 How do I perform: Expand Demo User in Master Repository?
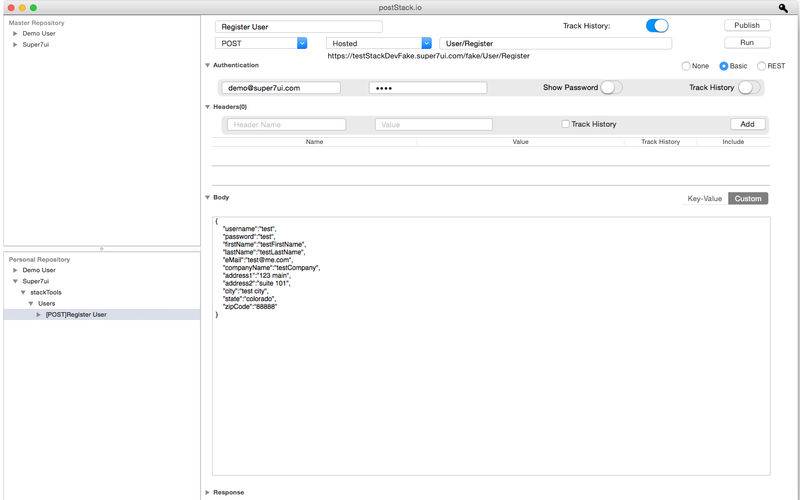(15, 33)
